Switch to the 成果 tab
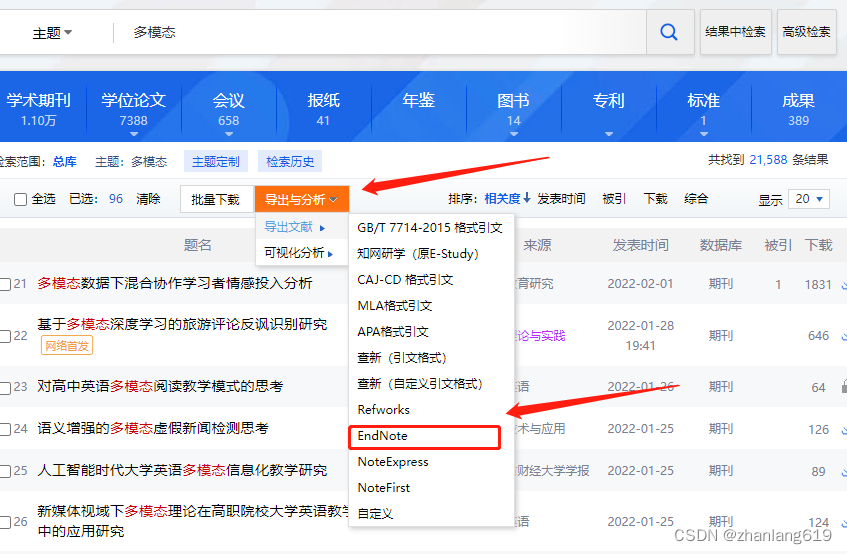Screen dimensions: 847x554 (798, 108)
